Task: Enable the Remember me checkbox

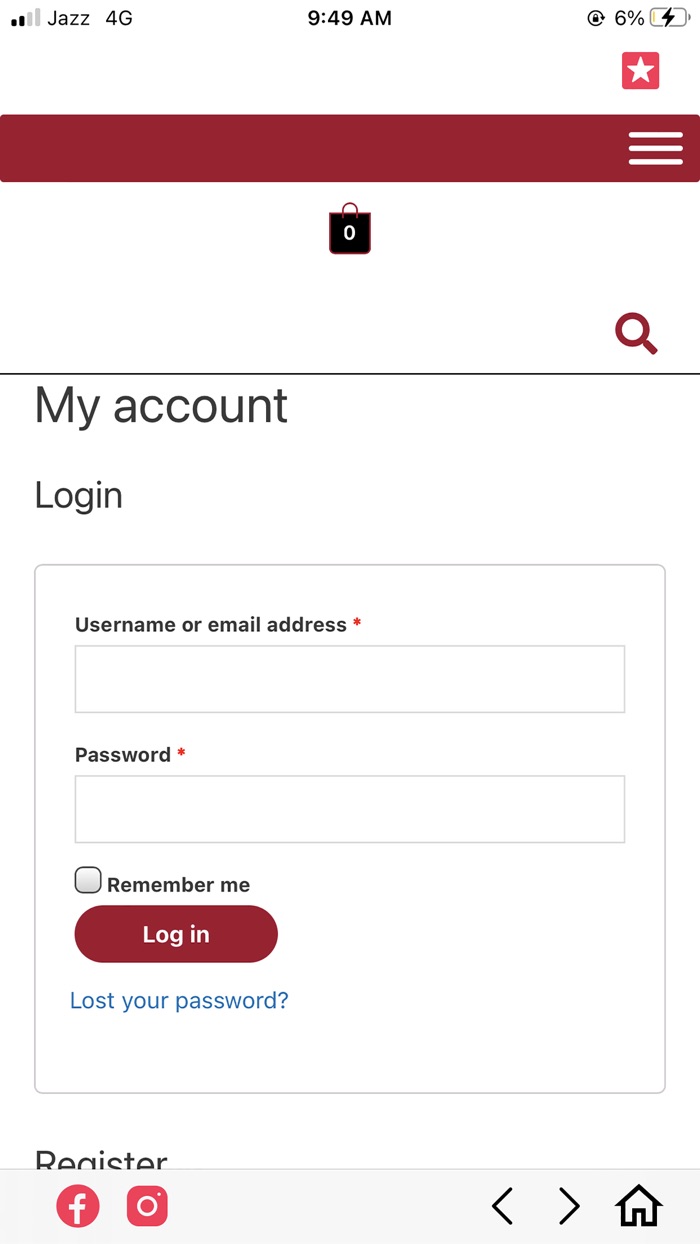Action: [x=88, y=881]
